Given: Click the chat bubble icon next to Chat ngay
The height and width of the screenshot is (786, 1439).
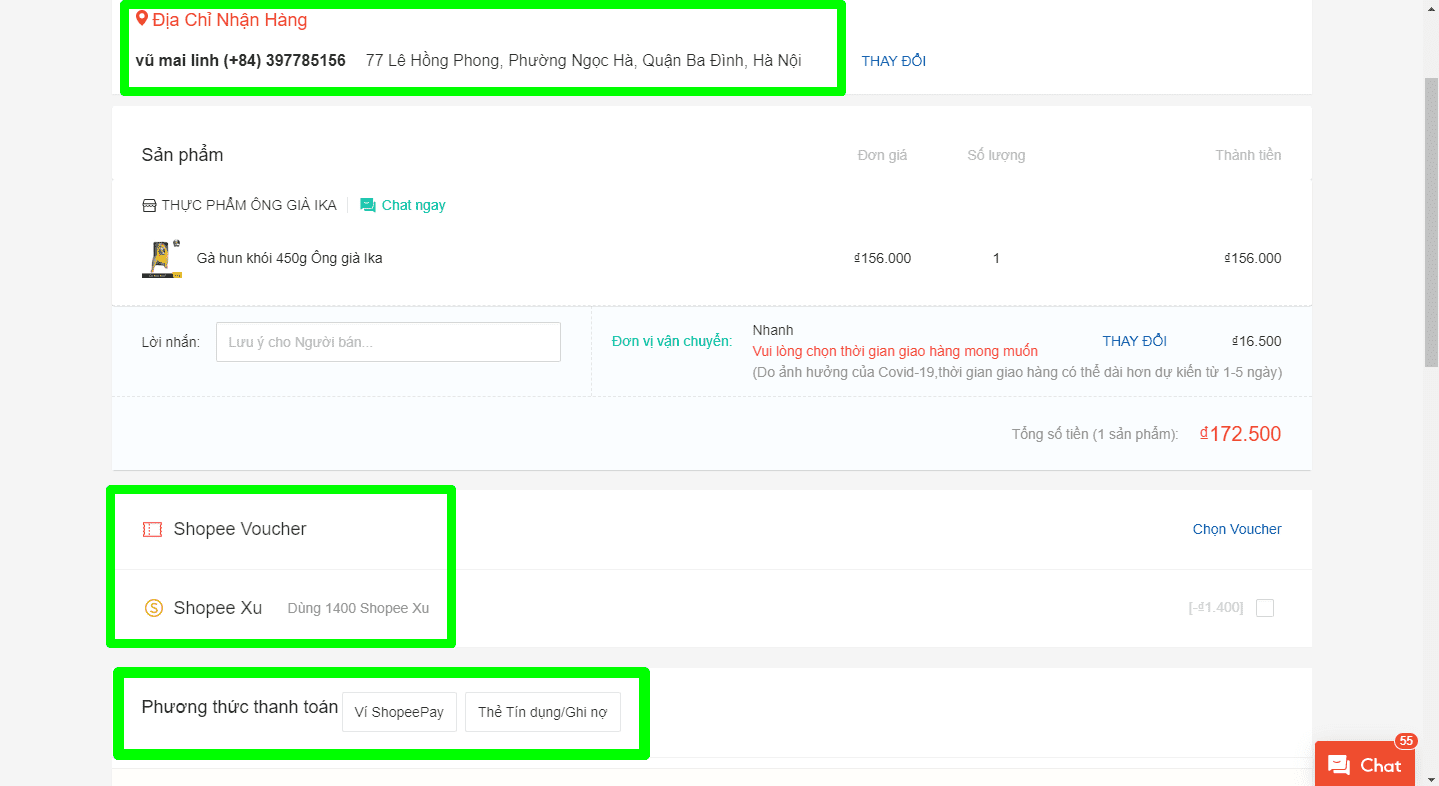Looking at the screenshot, I should pyautogui.click(x=368, y=205).
